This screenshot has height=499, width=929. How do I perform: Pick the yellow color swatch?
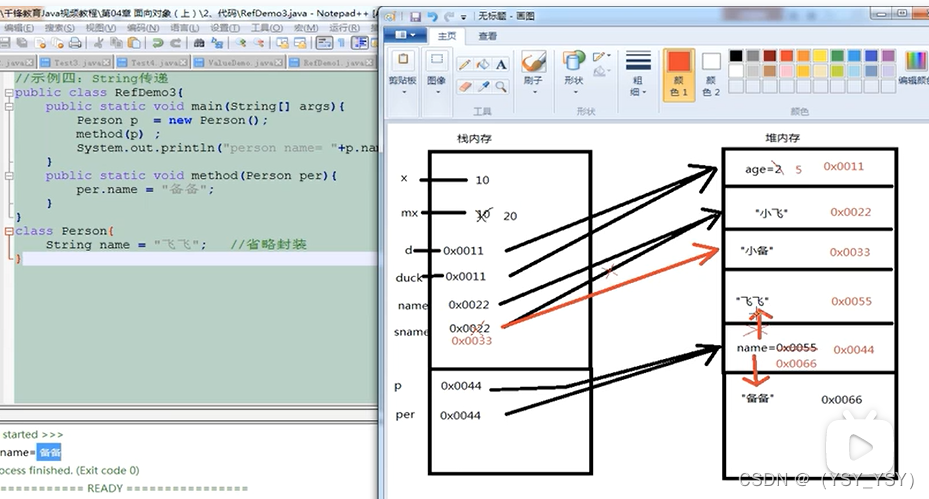(x=820, y=56)
